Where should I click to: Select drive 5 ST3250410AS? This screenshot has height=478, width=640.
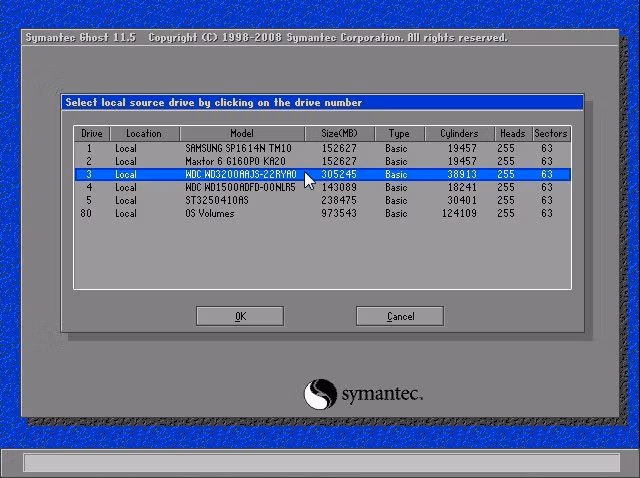tap(322, 200)
